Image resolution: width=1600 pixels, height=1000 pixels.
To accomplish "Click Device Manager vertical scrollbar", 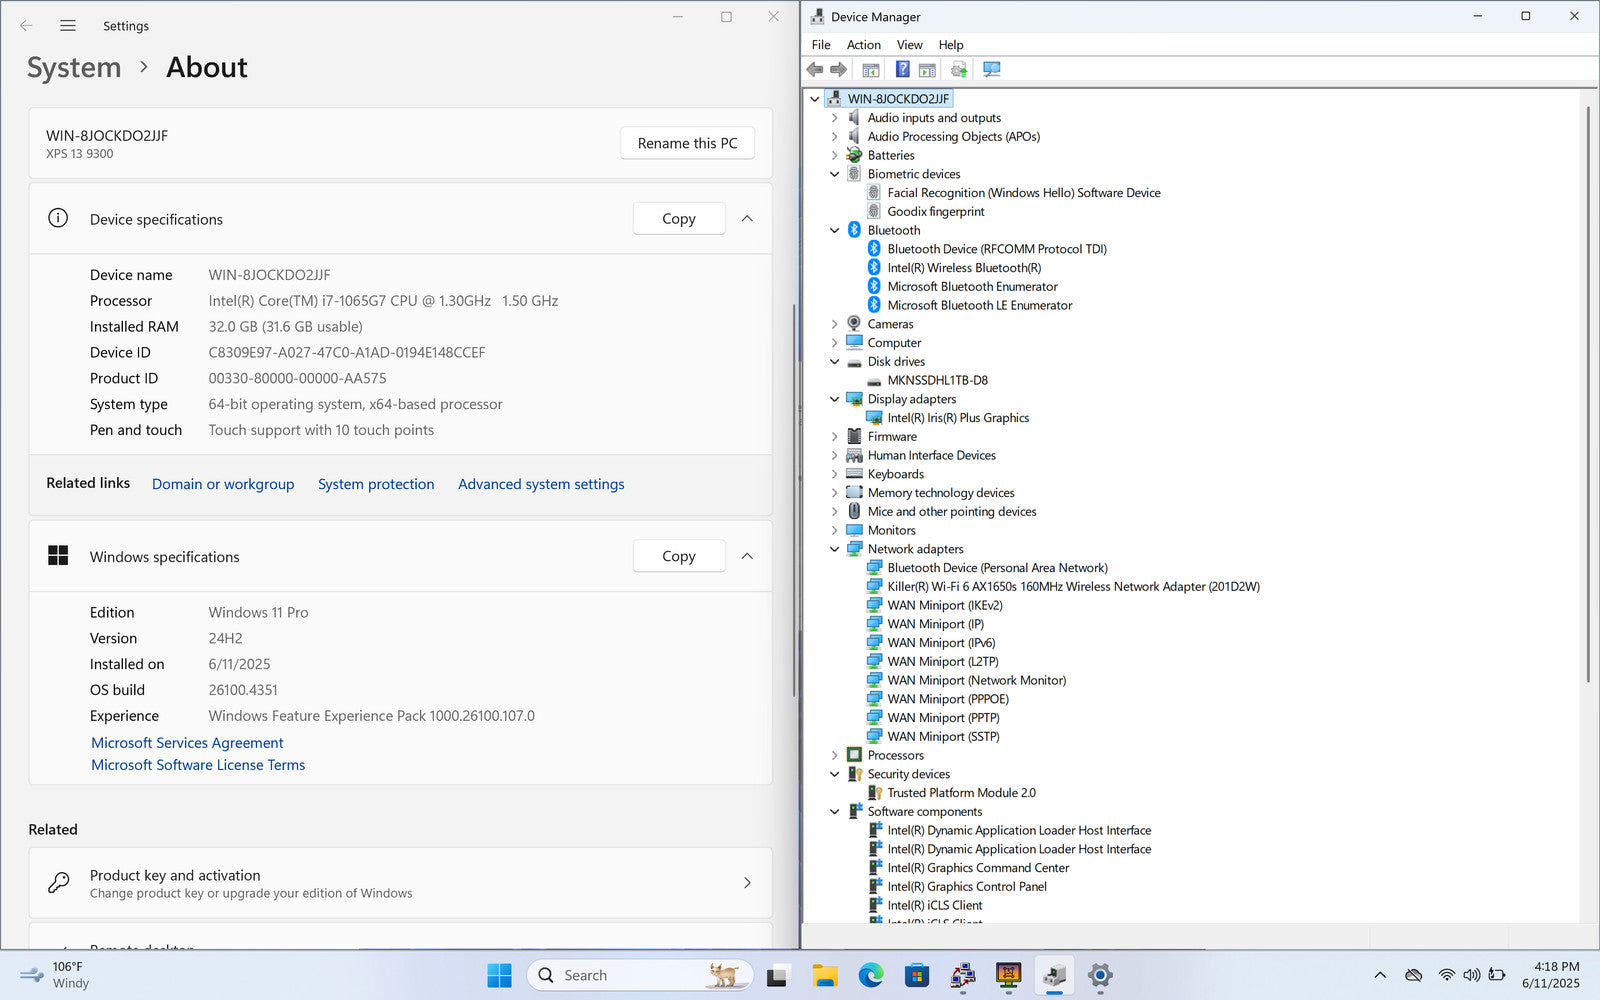I will pyautogui.click(x=1588, y=395).
